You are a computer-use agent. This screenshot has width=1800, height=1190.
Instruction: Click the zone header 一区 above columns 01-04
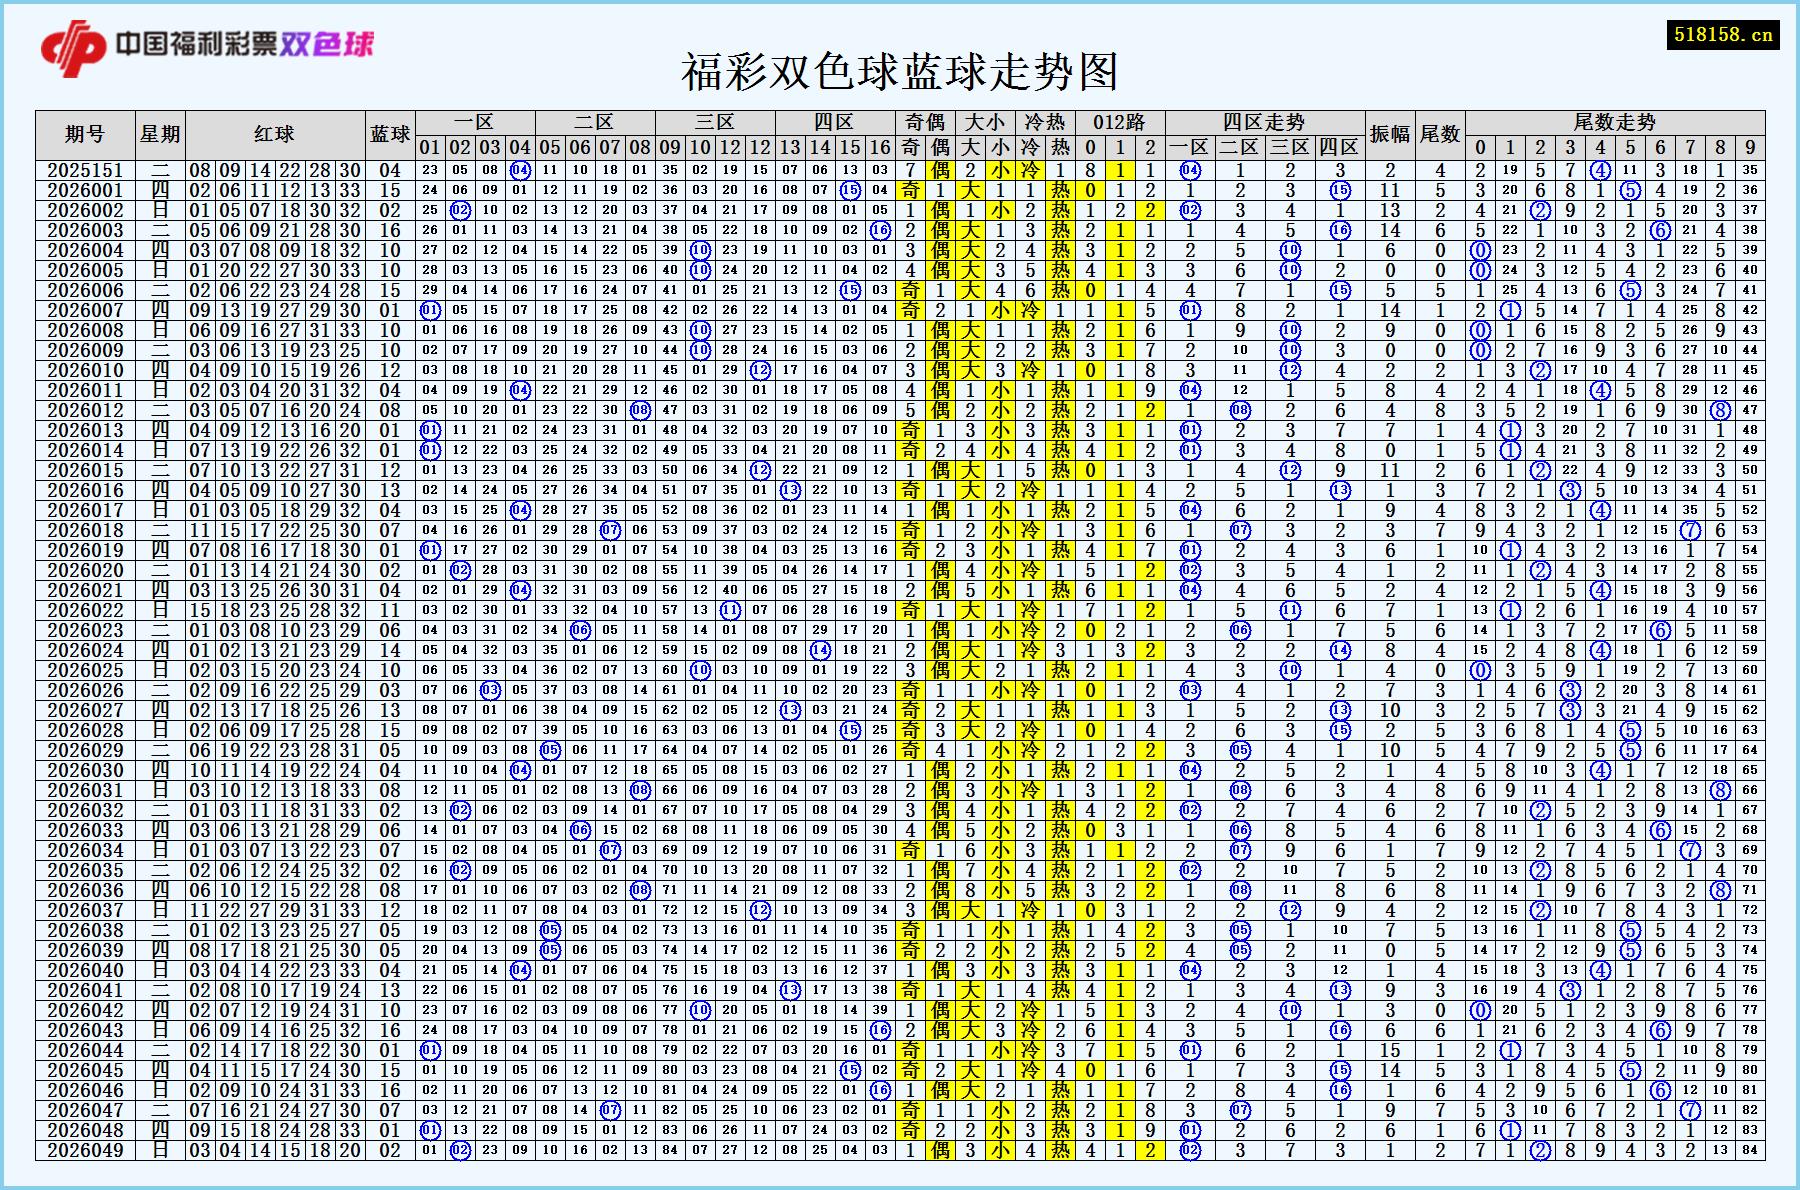475,122
